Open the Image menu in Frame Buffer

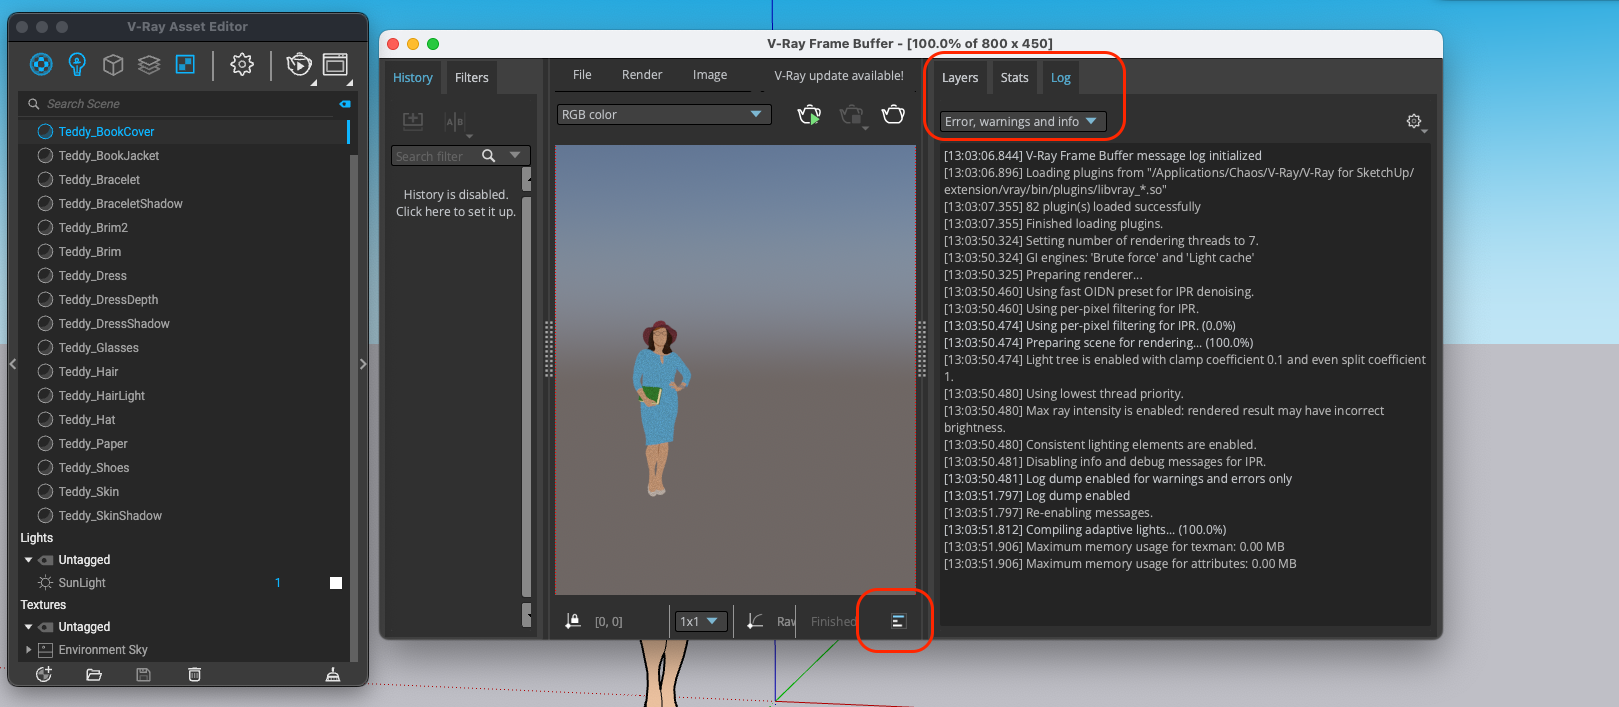point(710,75)
